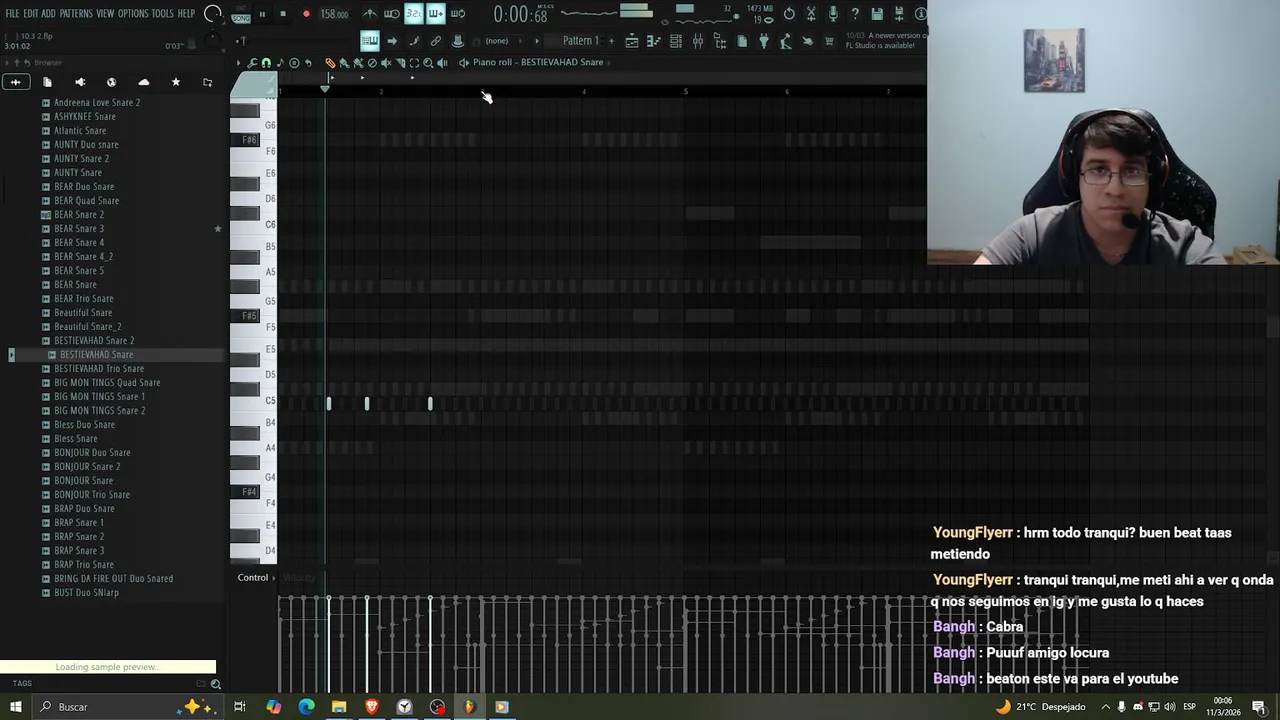
Task: Click the Undo history icon in top bar
Action: 789,14
